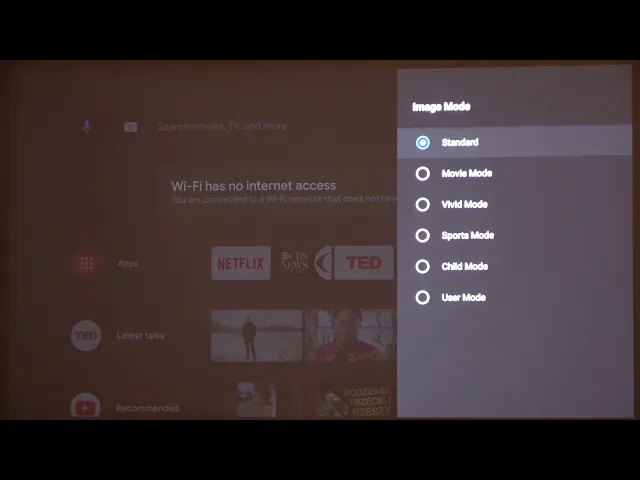The height and width of the screenshot is (480, 640).
Task: Click the Latest talks row label
Action: point(140,336)
